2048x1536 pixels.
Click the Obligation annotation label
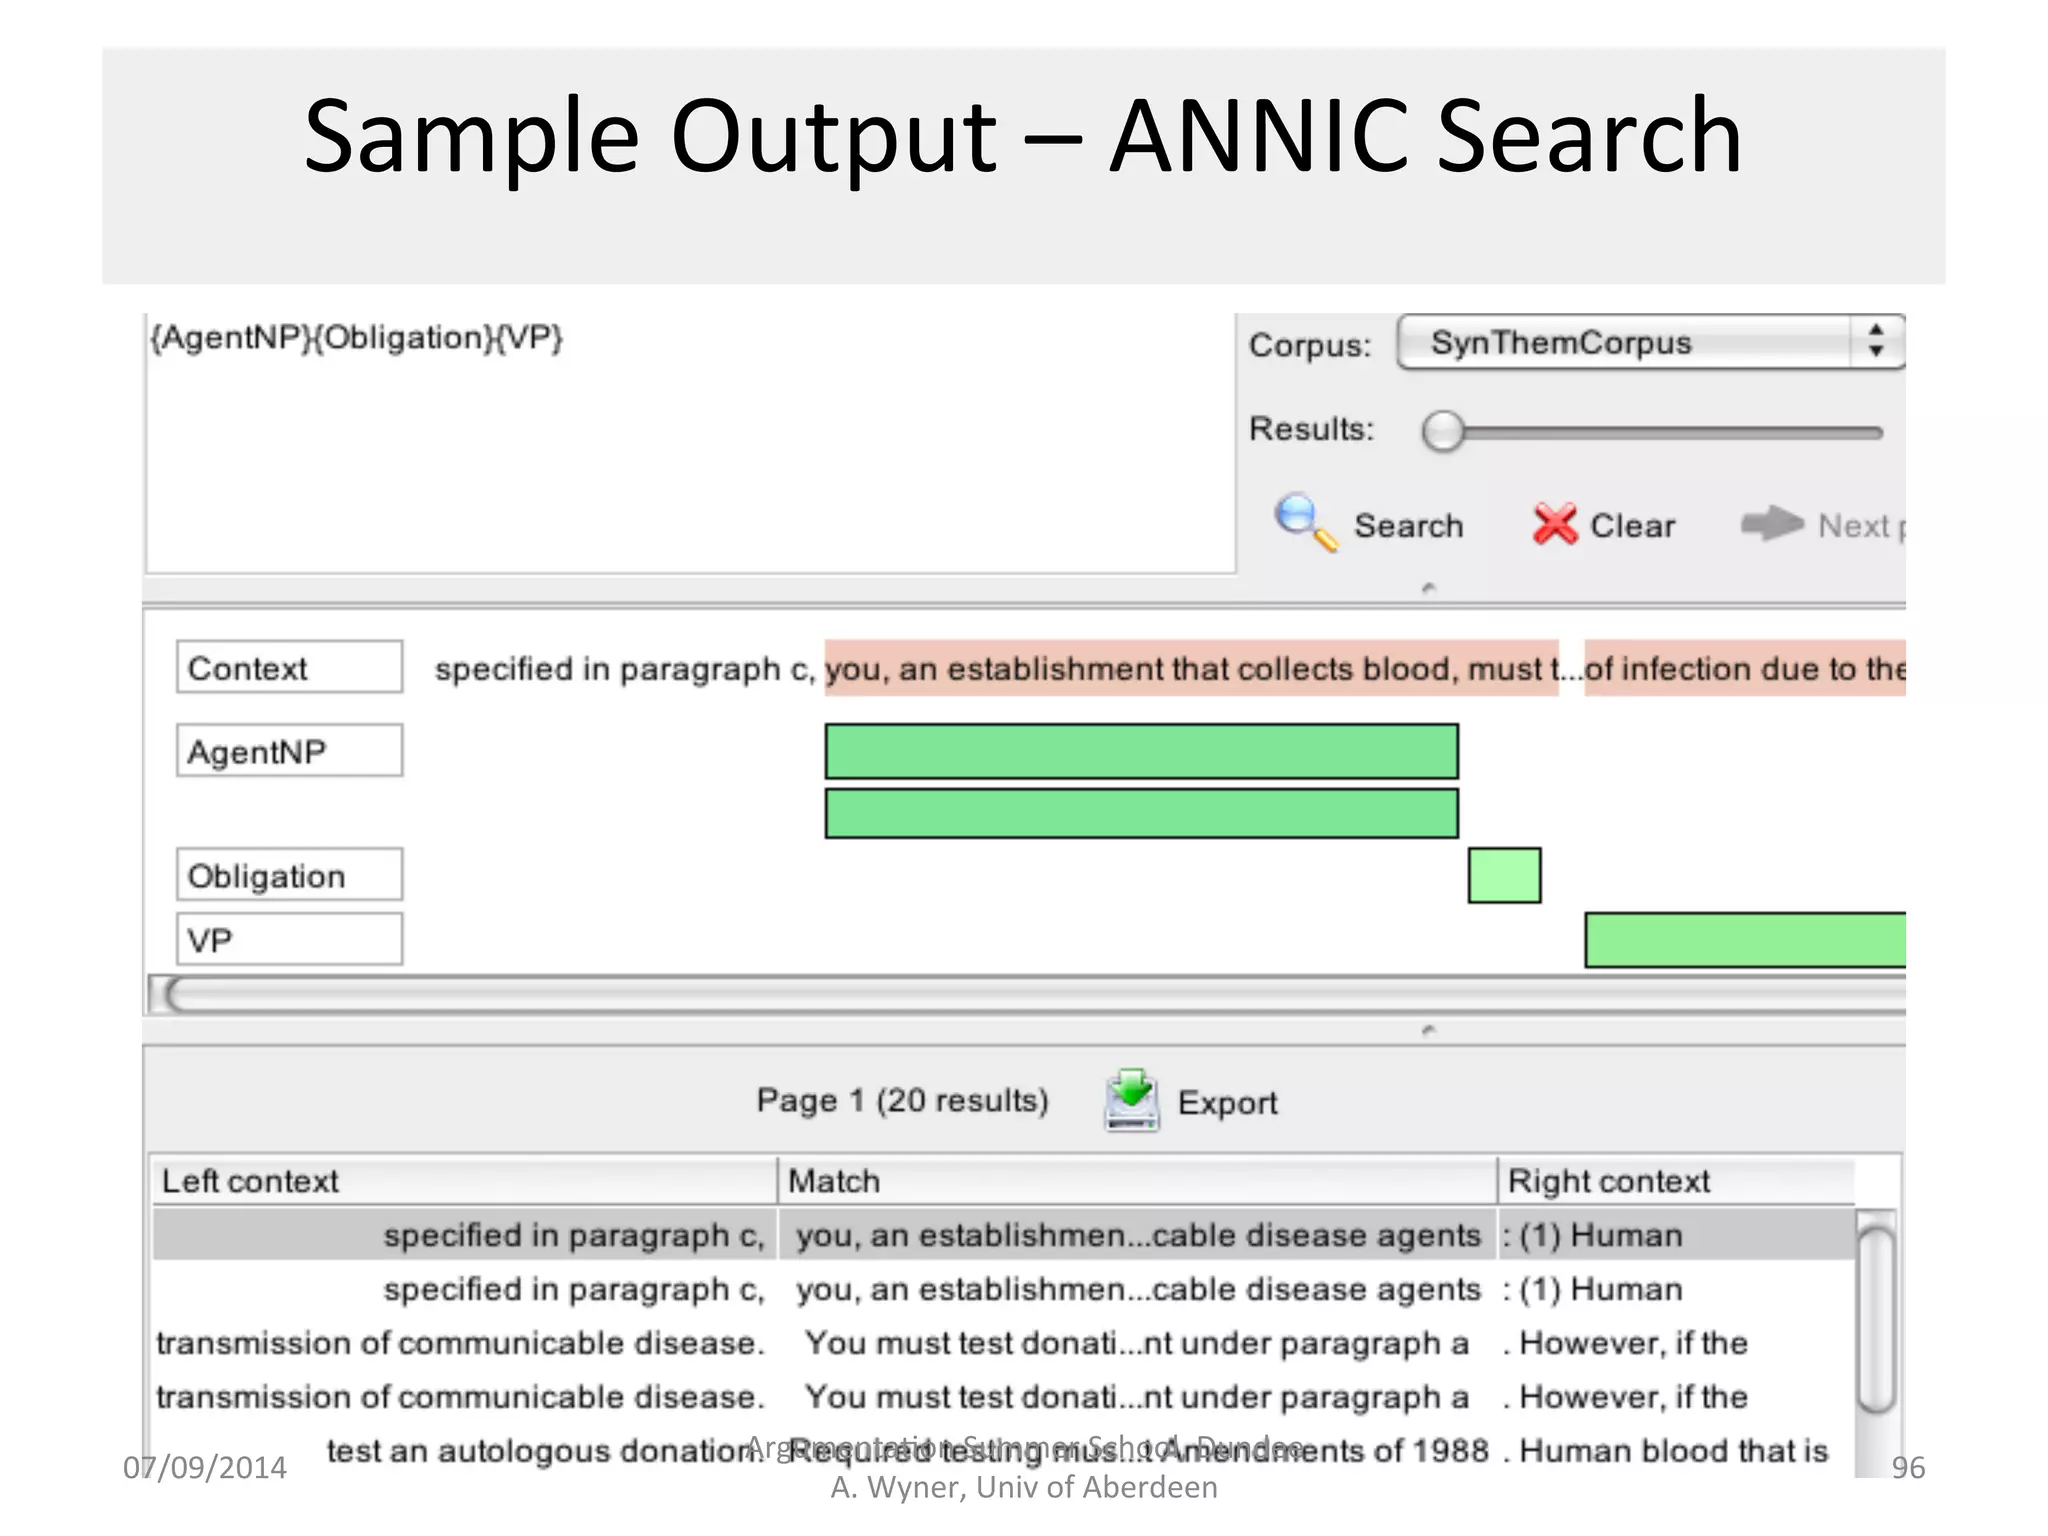tap(290, 875)
